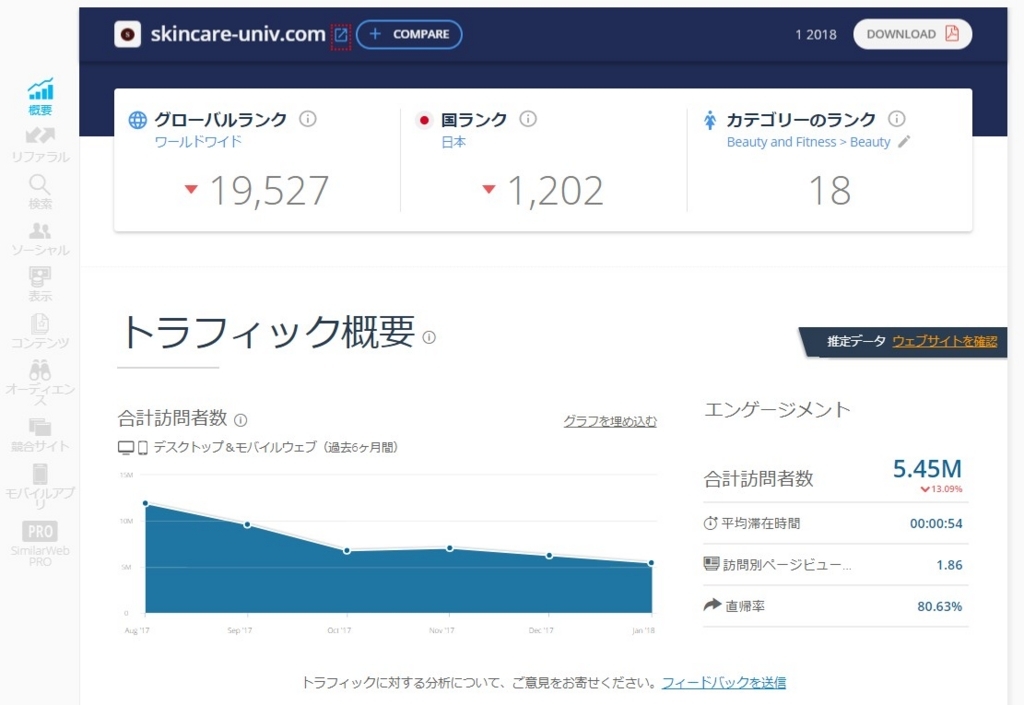Click the 13.09% decline indicator
The height and width of the screenshot is (705, 1024).
coord(941,489)
